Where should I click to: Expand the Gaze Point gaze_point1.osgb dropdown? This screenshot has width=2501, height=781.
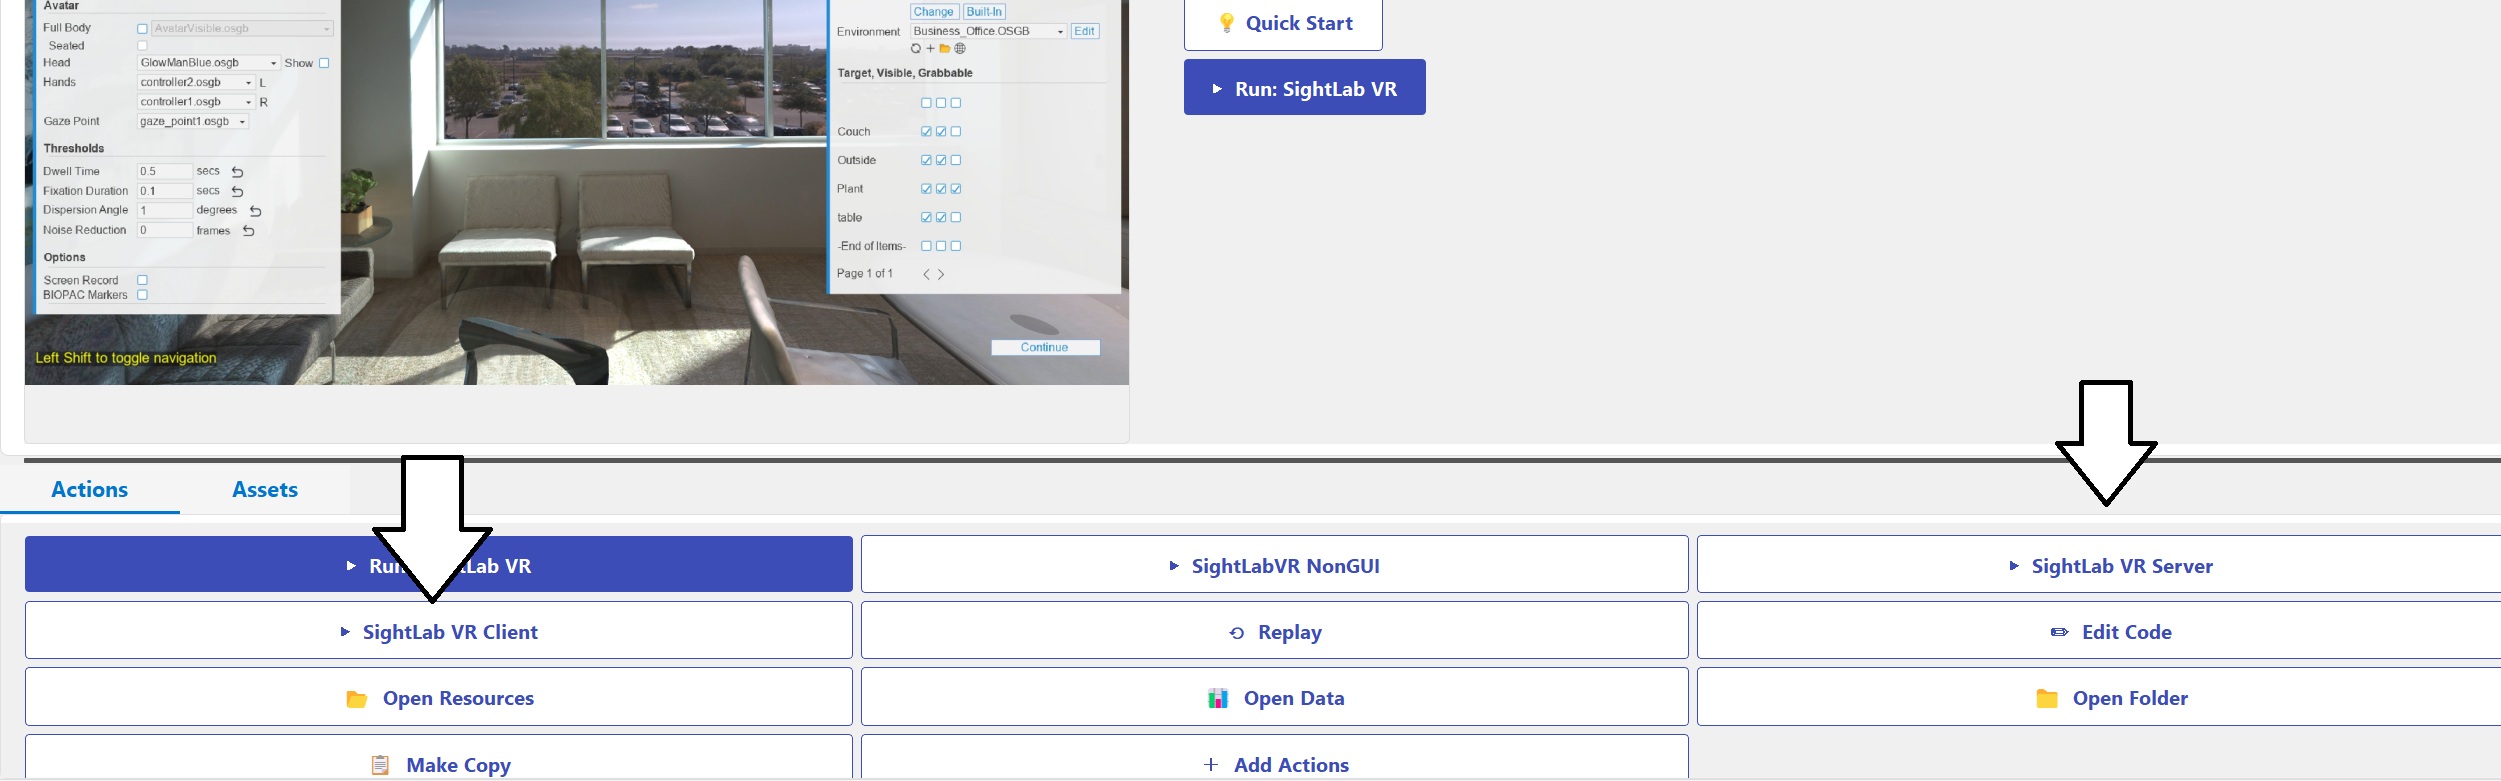(192, 122)
